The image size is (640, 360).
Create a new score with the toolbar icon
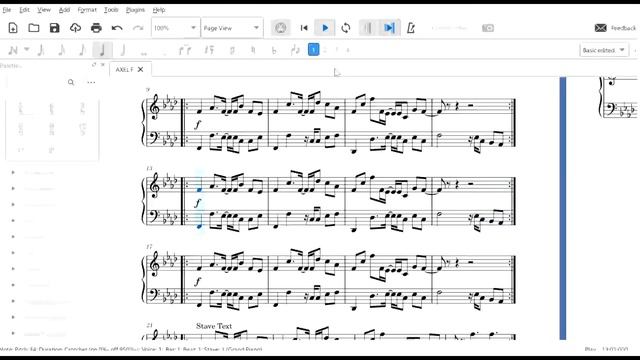[13, 28]
